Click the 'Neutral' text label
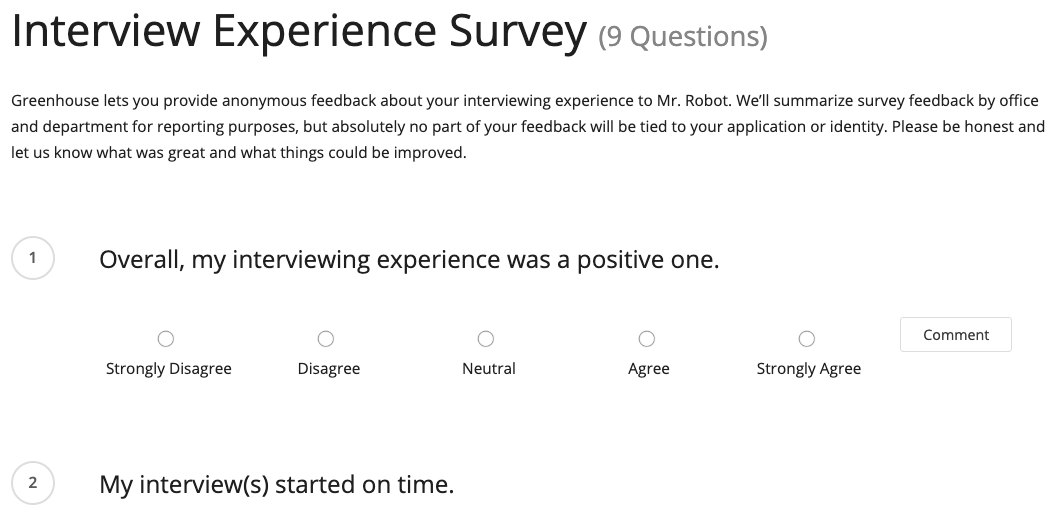The width and height of the screenshot is (1057, 525). (x=489, y=369)
